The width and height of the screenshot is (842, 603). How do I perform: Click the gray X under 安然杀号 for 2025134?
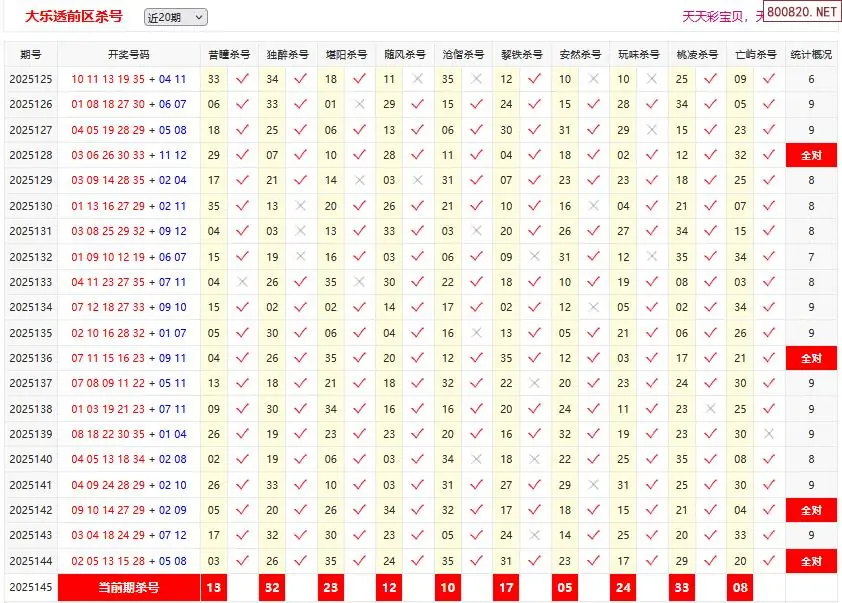[x=593, y=307]
